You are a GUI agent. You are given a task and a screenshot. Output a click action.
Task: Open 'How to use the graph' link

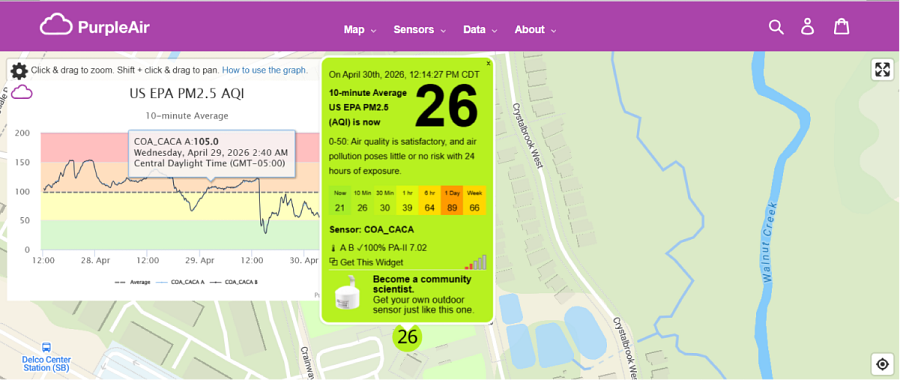265,71
